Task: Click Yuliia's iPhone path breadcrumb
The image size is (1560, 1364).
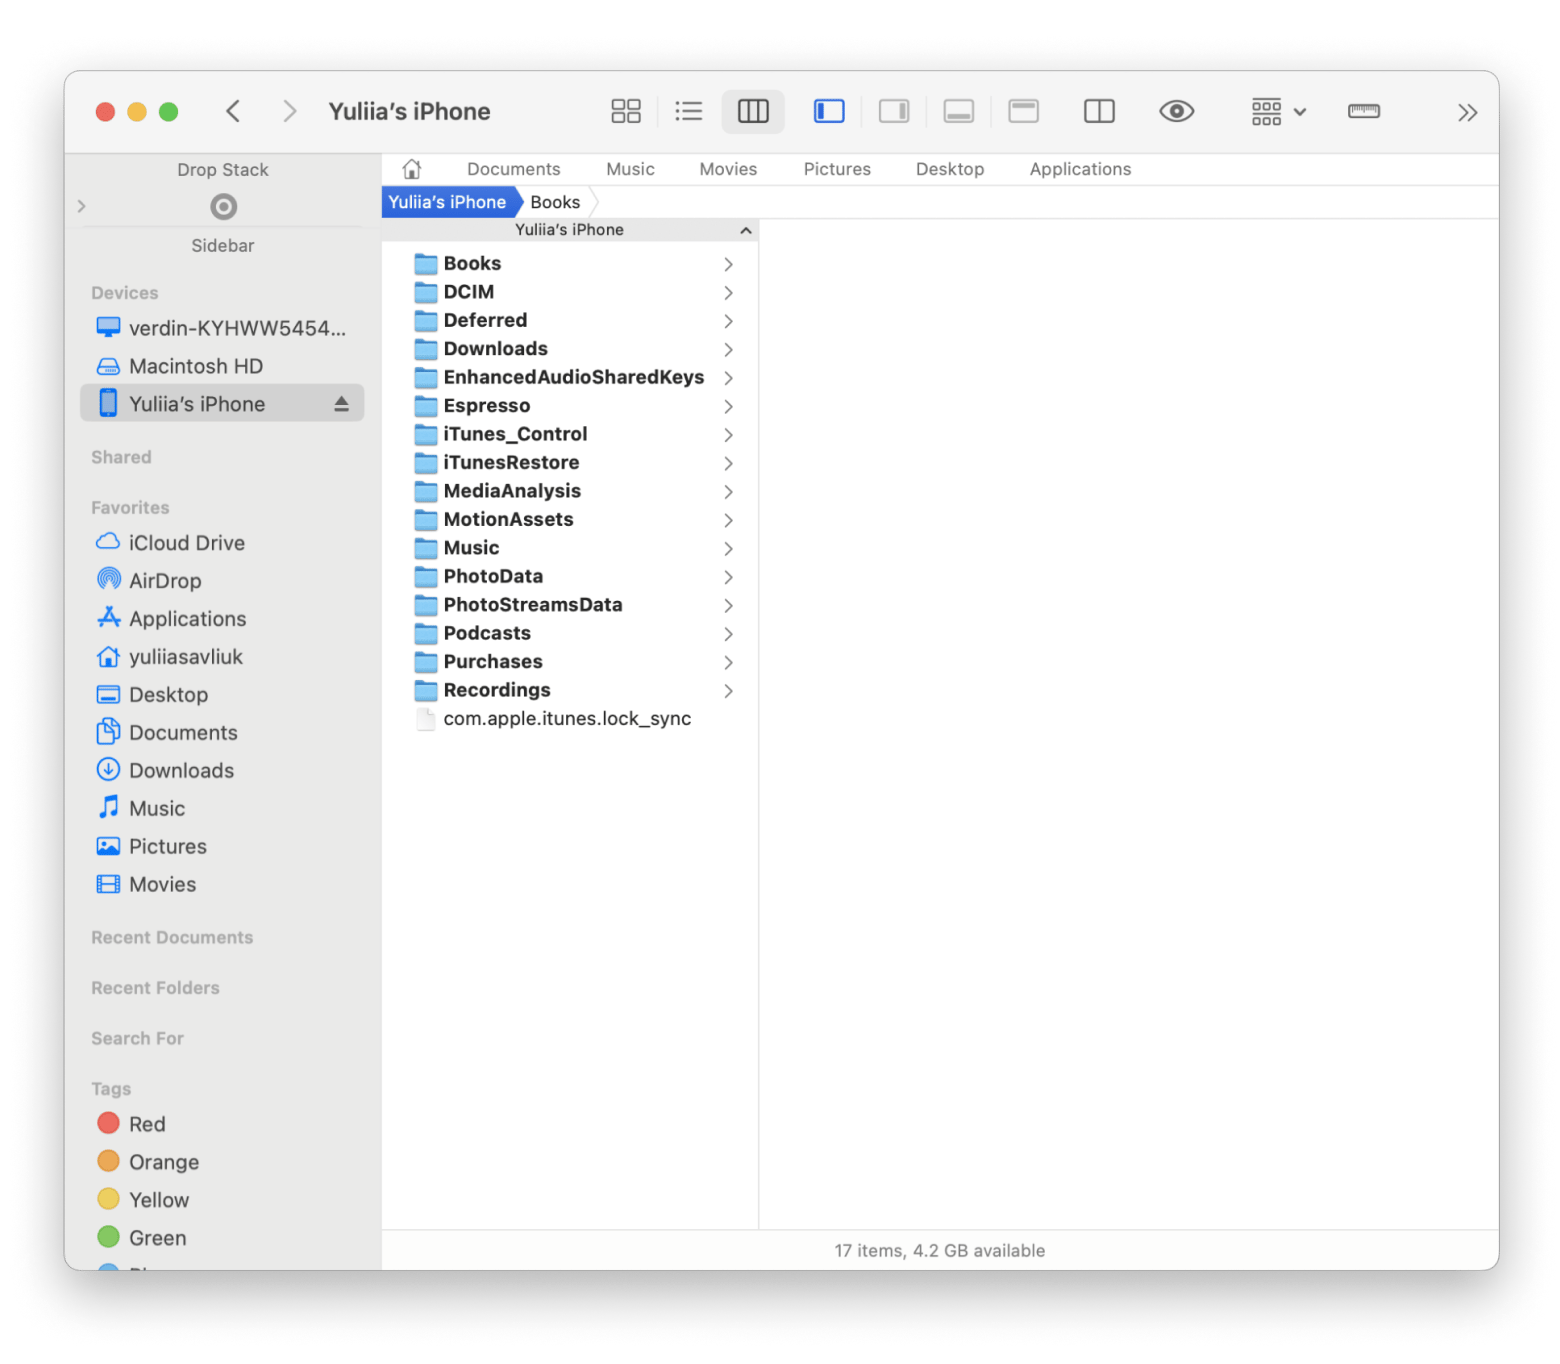Action: (447, 202)
